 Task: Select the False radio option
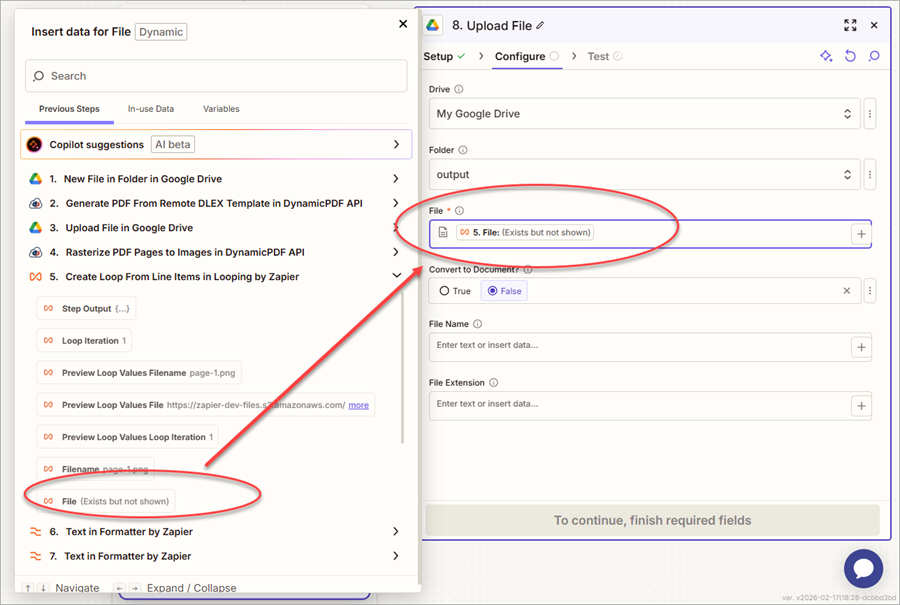coord(503,291)
